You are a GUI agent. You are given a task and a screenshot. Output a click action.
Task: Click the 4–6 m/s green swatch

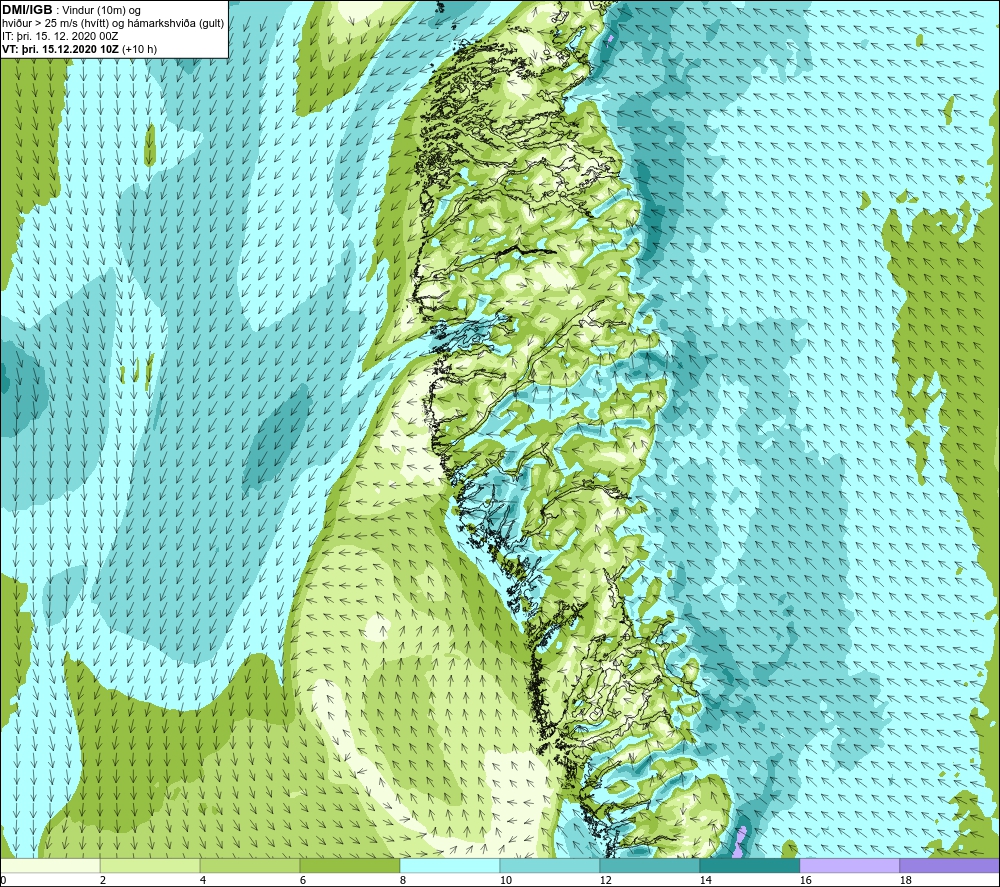click(x=250, y=865)
